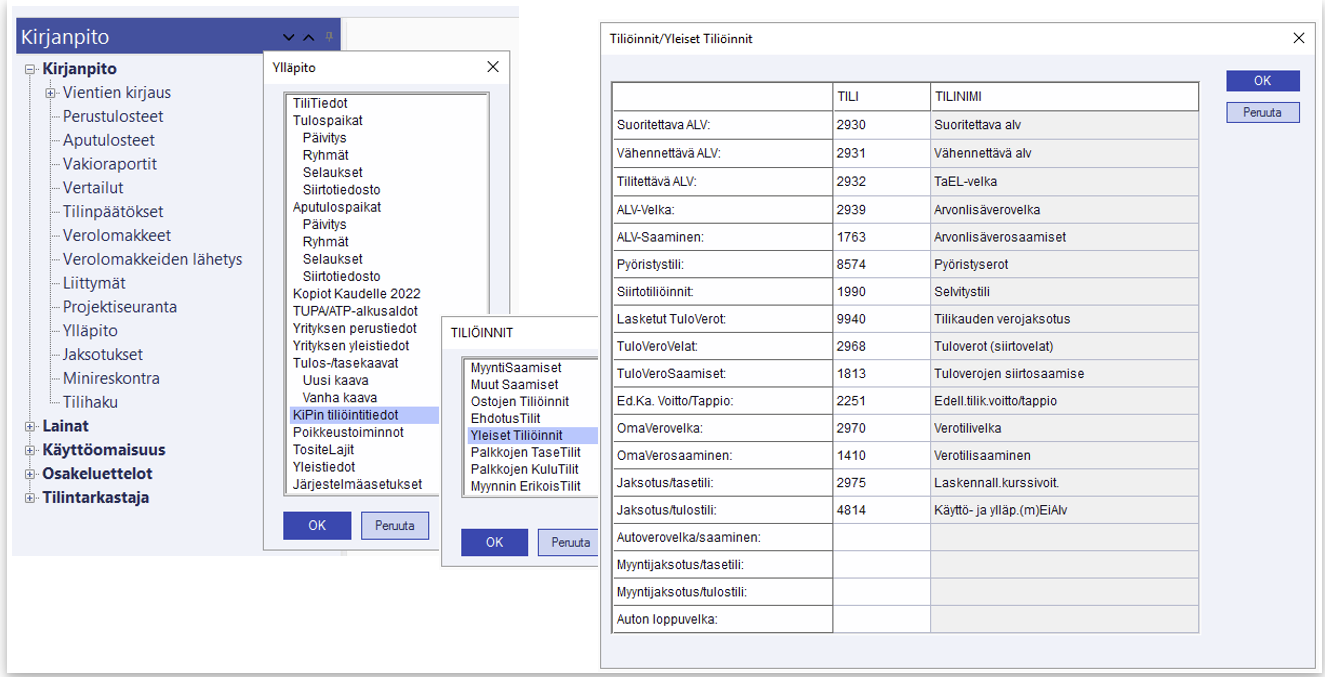The height and width of the screenshot is (677, 1325).
Task: Expand the Vientien kirjaus node
Action: point(50,93)
